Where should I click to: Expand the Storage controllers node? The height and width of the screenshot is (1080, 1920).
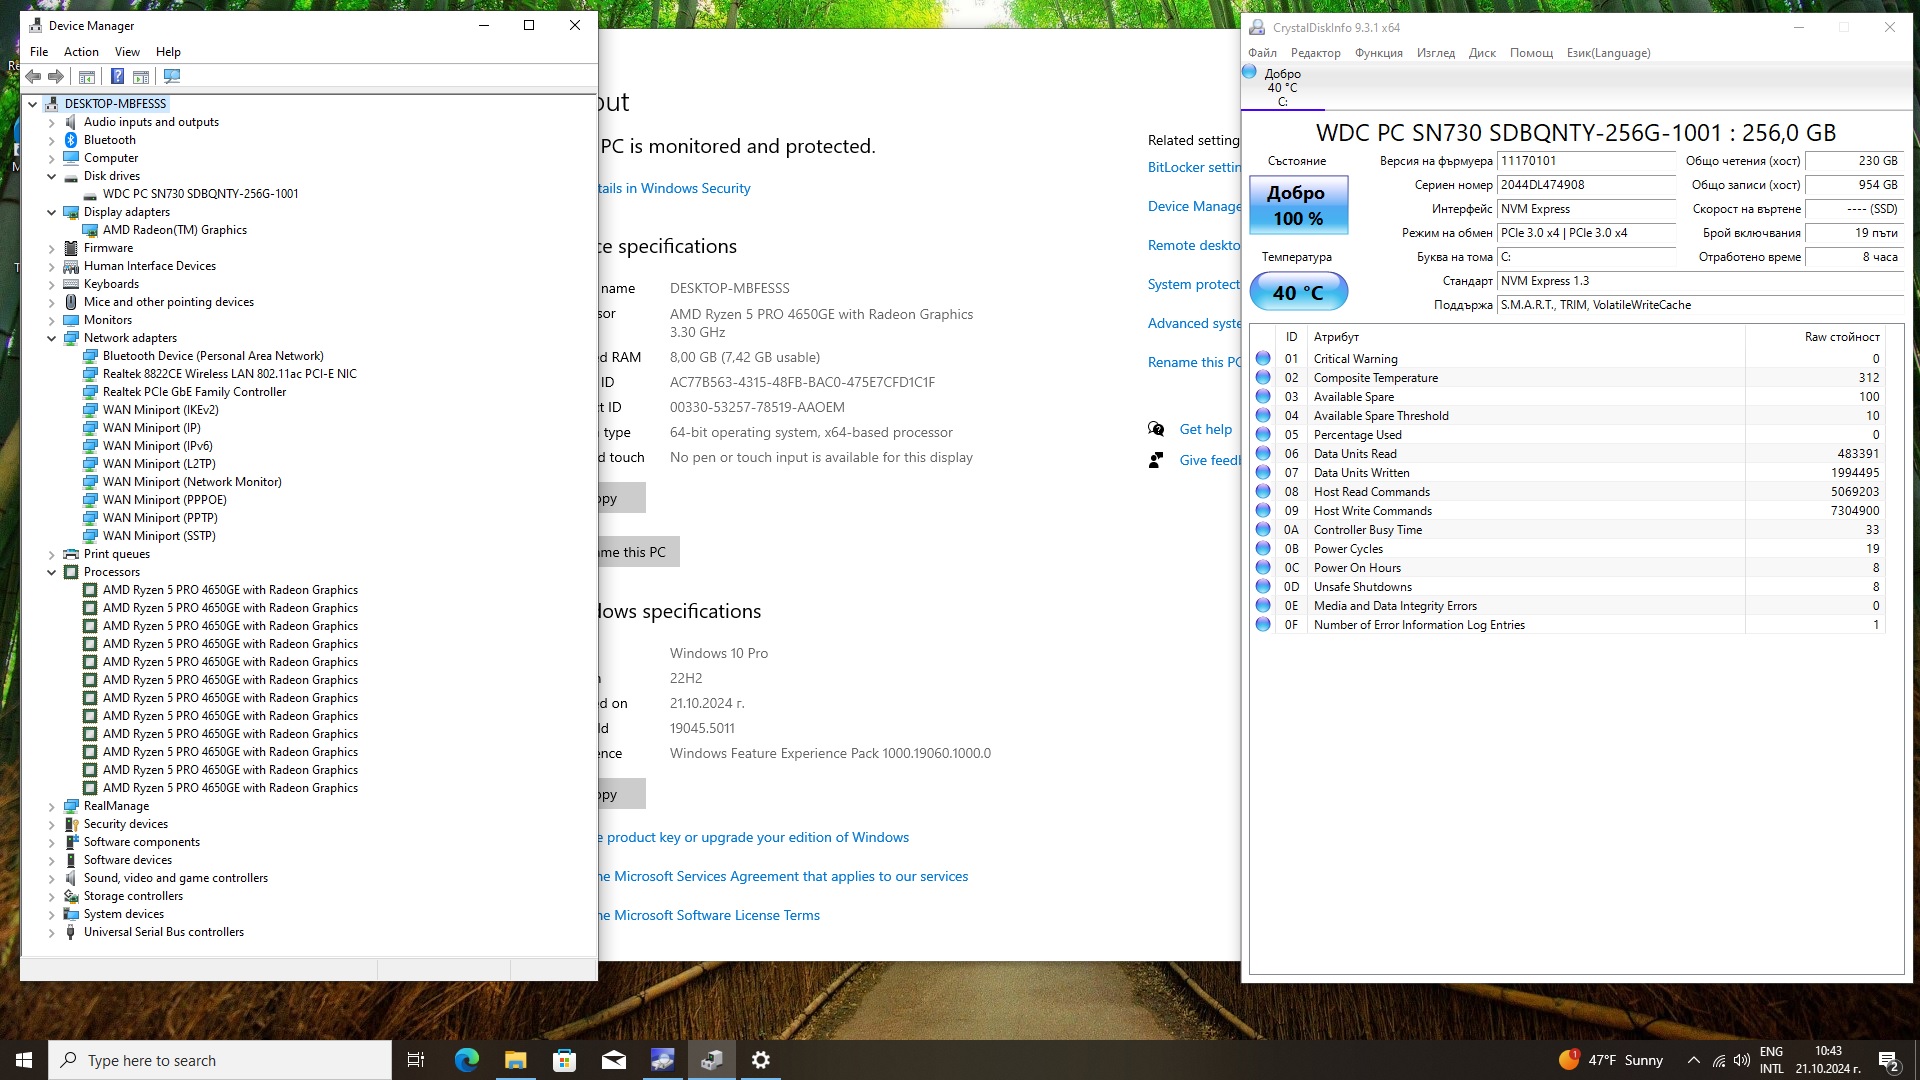(x=52, y=896)
